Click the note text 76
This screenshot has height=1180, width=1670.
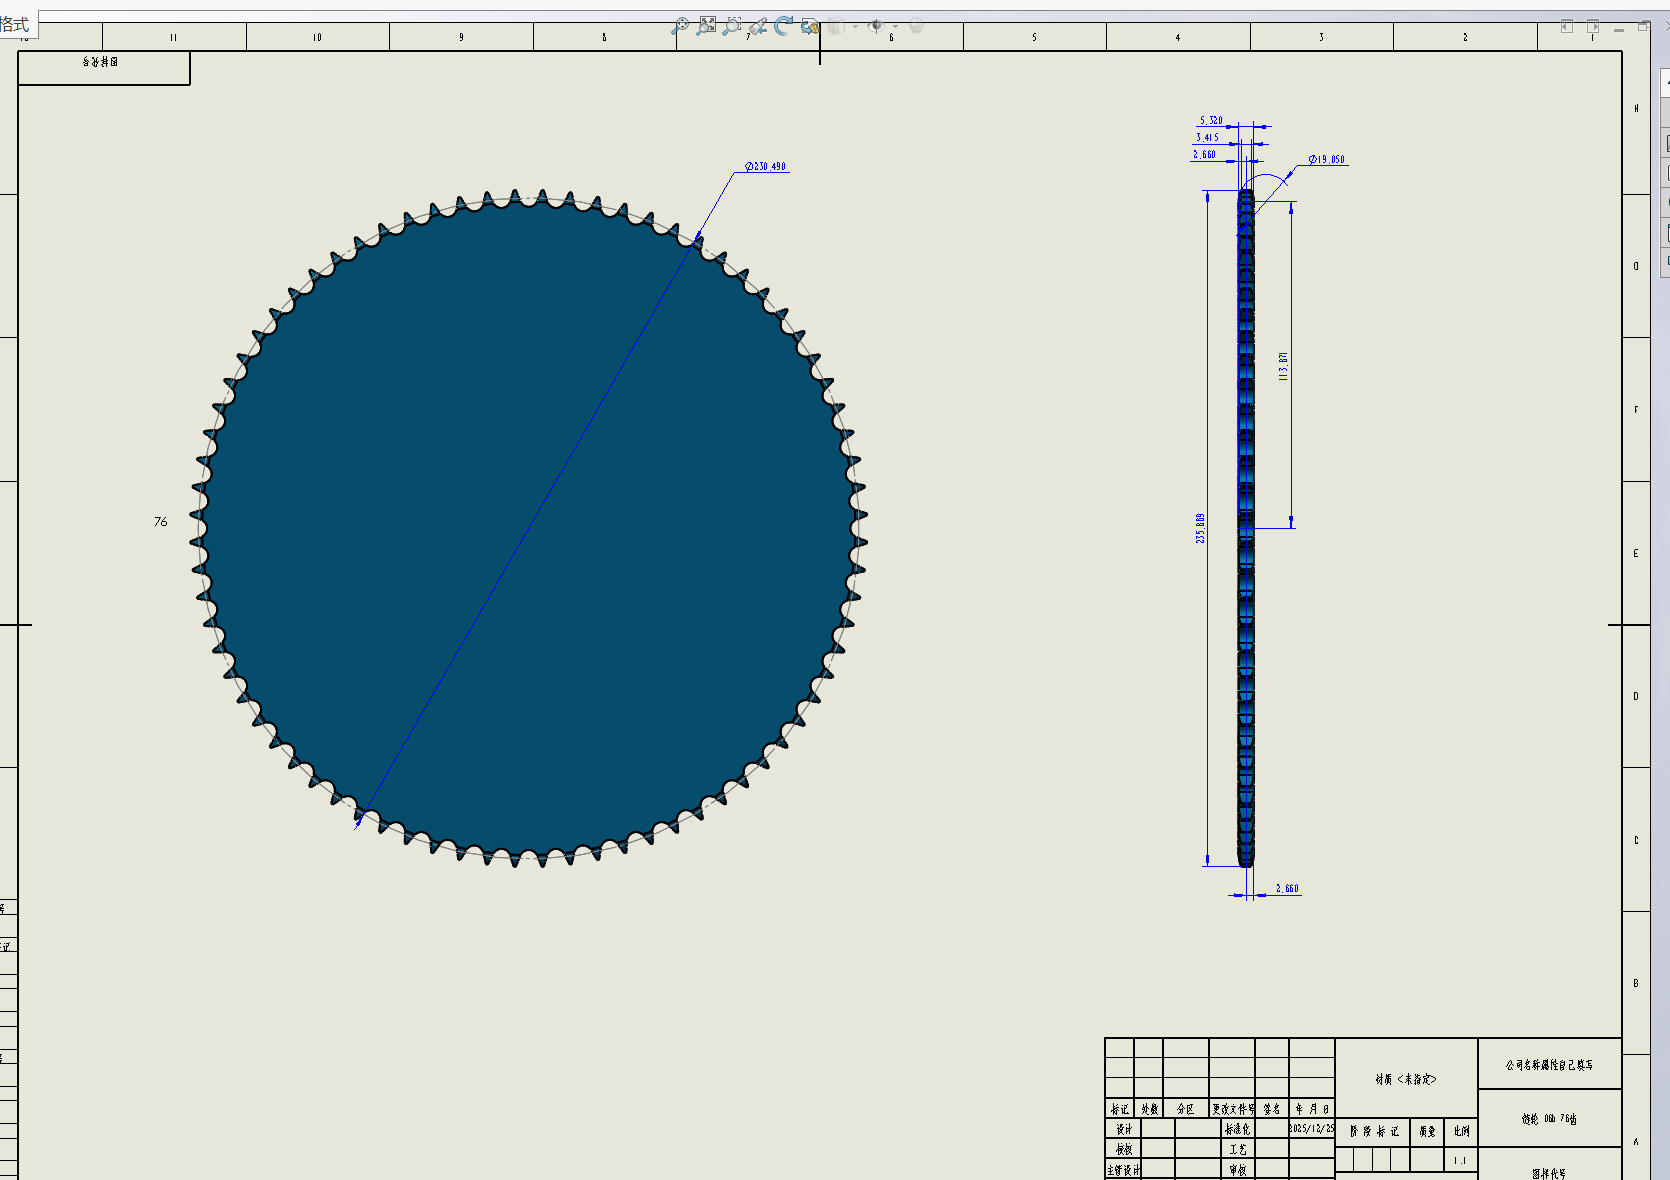pyautogui.click(x=161, y=522)
